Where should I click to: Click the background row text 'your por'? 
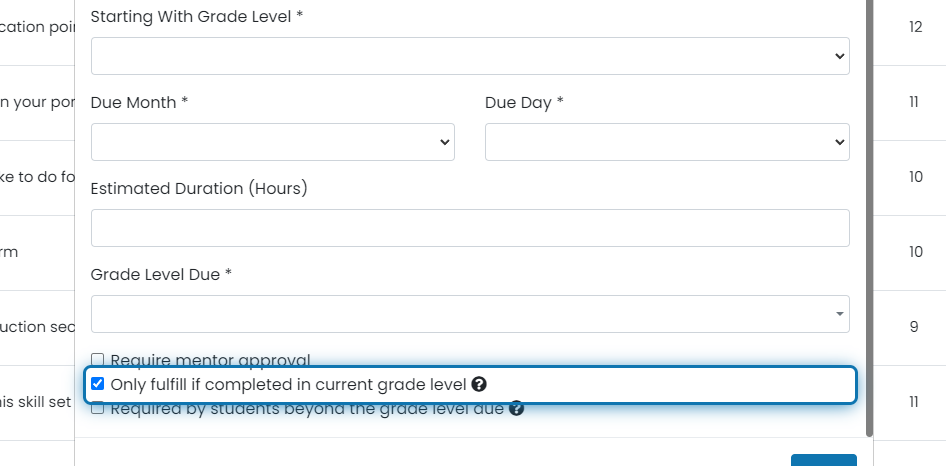click(37, 102)
